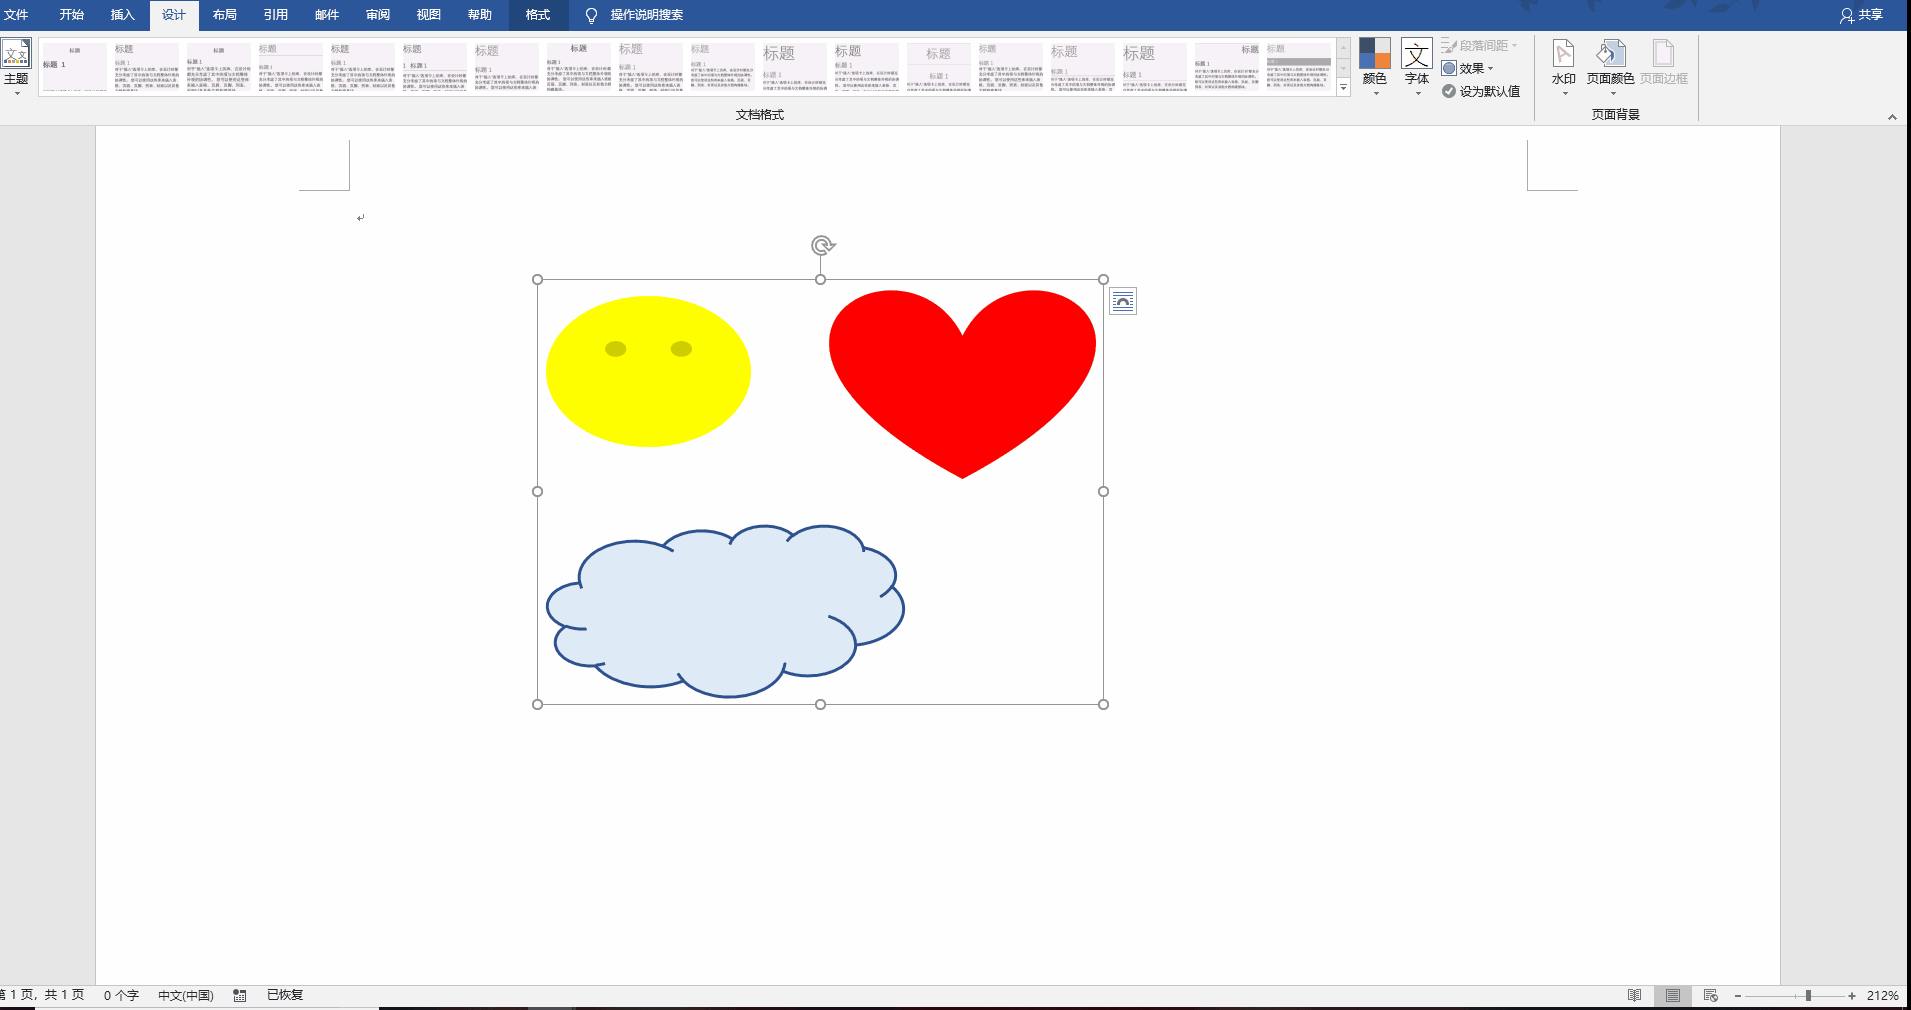Click the style gallery's down arrow
Screen dimensions: 1911x1010
1343,68
